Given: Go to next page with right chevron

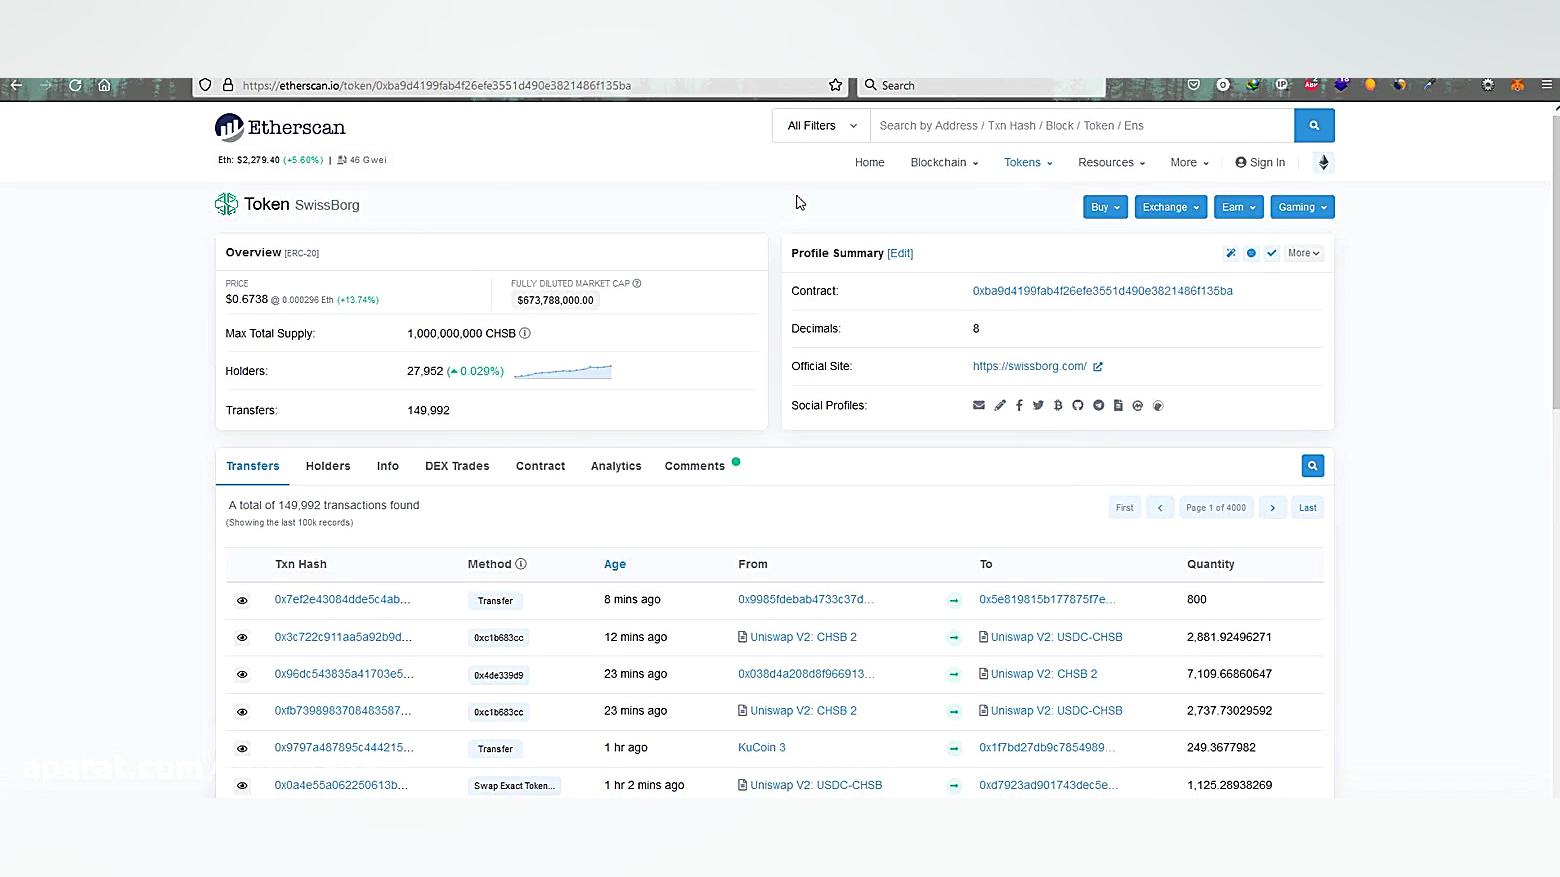Looking at the screenshot, I should (x=1272, y=507).
